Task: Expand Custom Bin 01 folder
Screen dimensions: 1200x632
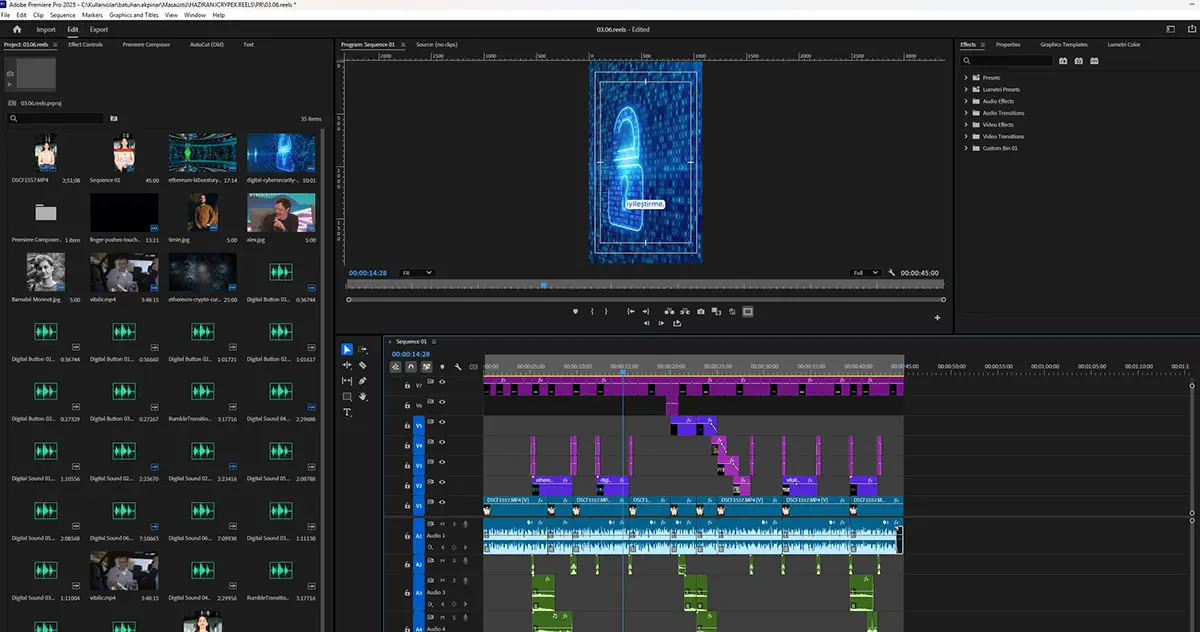Action: point(966,148)
